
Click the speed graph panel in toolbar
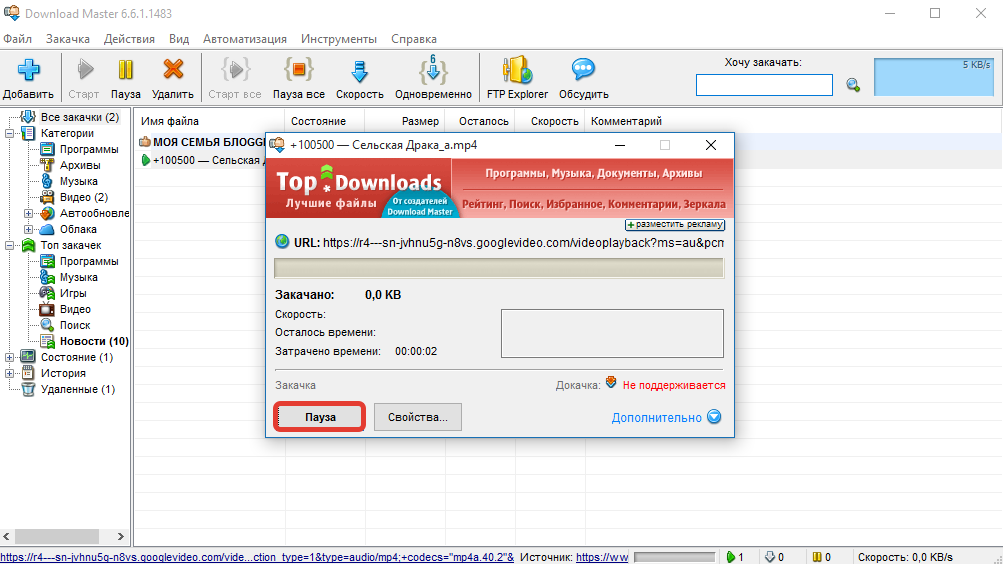934,77
